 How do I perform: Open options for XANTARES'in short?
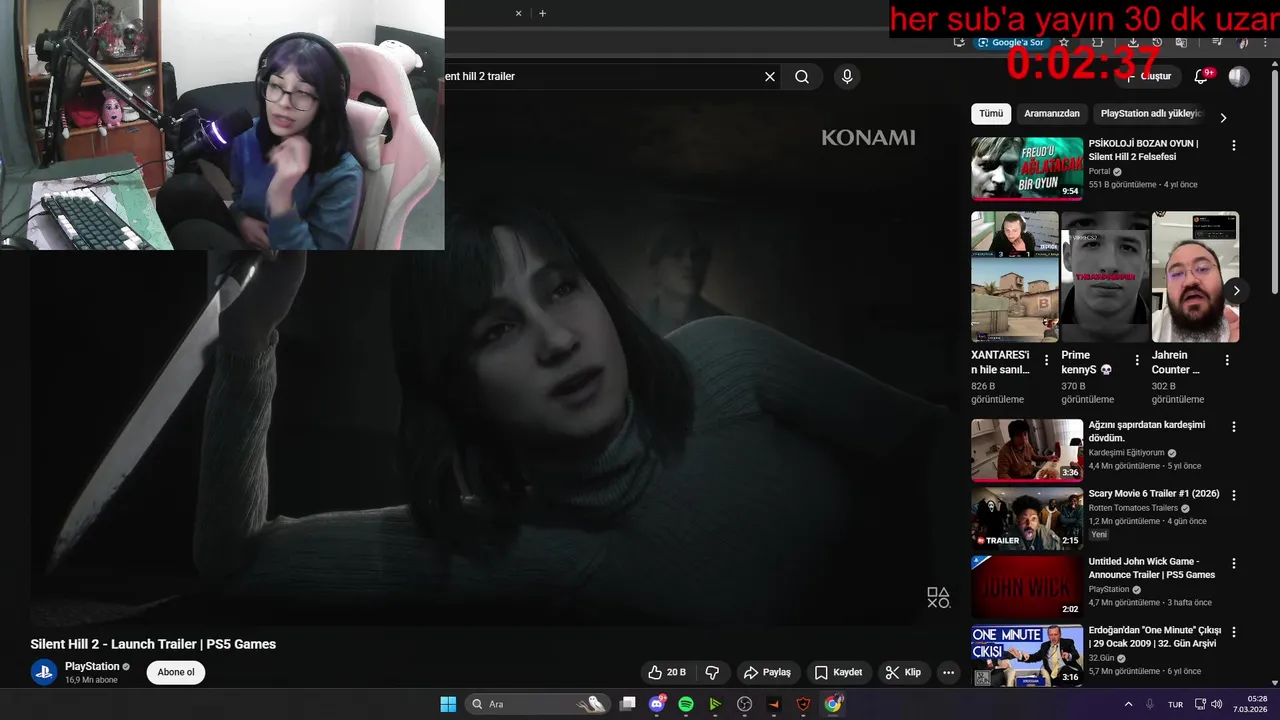(1046, 360)
